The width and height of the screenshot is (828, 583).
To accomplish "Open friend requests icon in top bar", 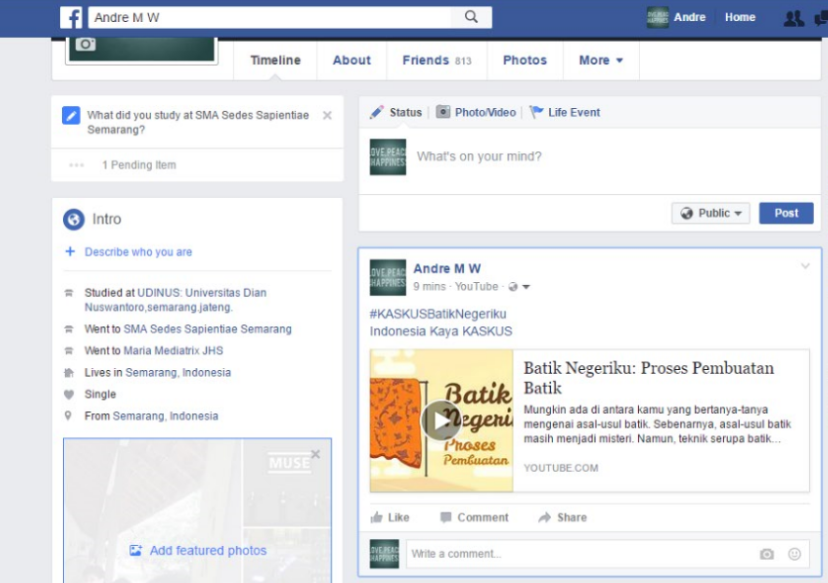I will click(x=793, y=18).
